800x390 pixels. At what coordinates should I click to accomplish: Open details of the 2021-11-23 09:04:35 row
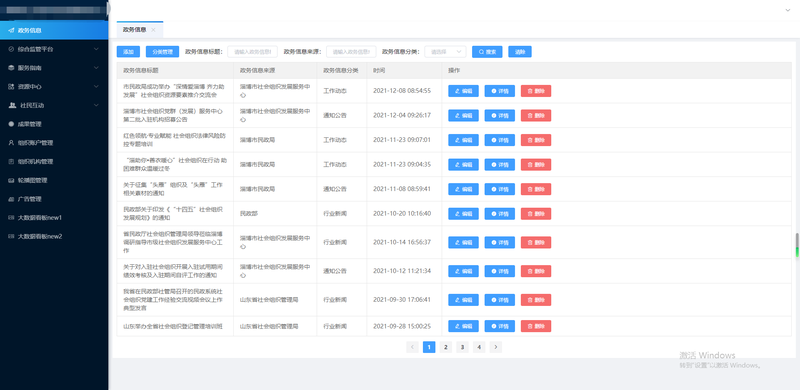499,164
